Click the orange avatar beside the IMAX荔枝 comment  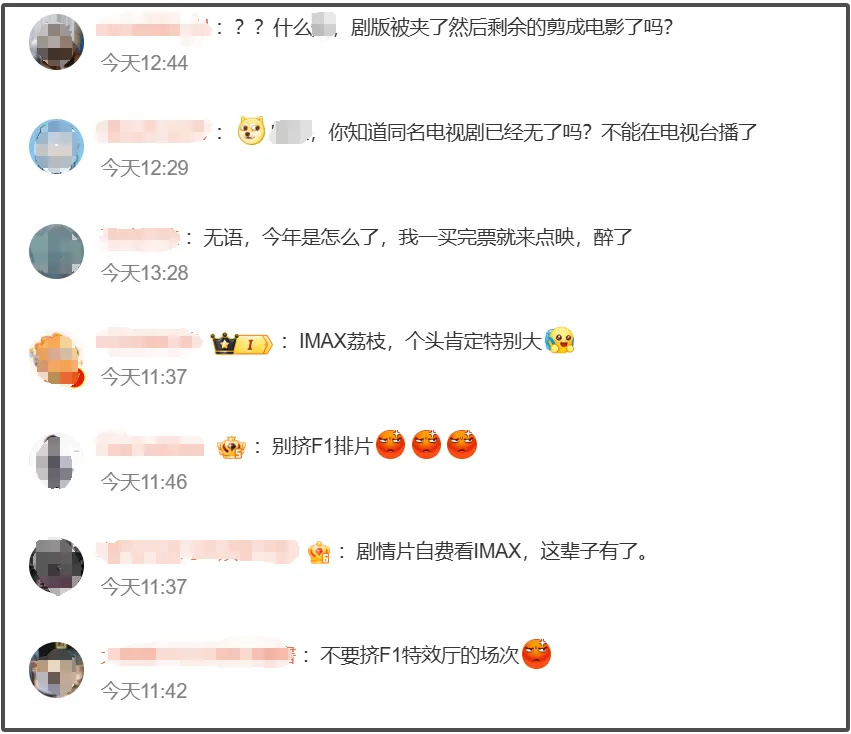click(x=56, y=359)
